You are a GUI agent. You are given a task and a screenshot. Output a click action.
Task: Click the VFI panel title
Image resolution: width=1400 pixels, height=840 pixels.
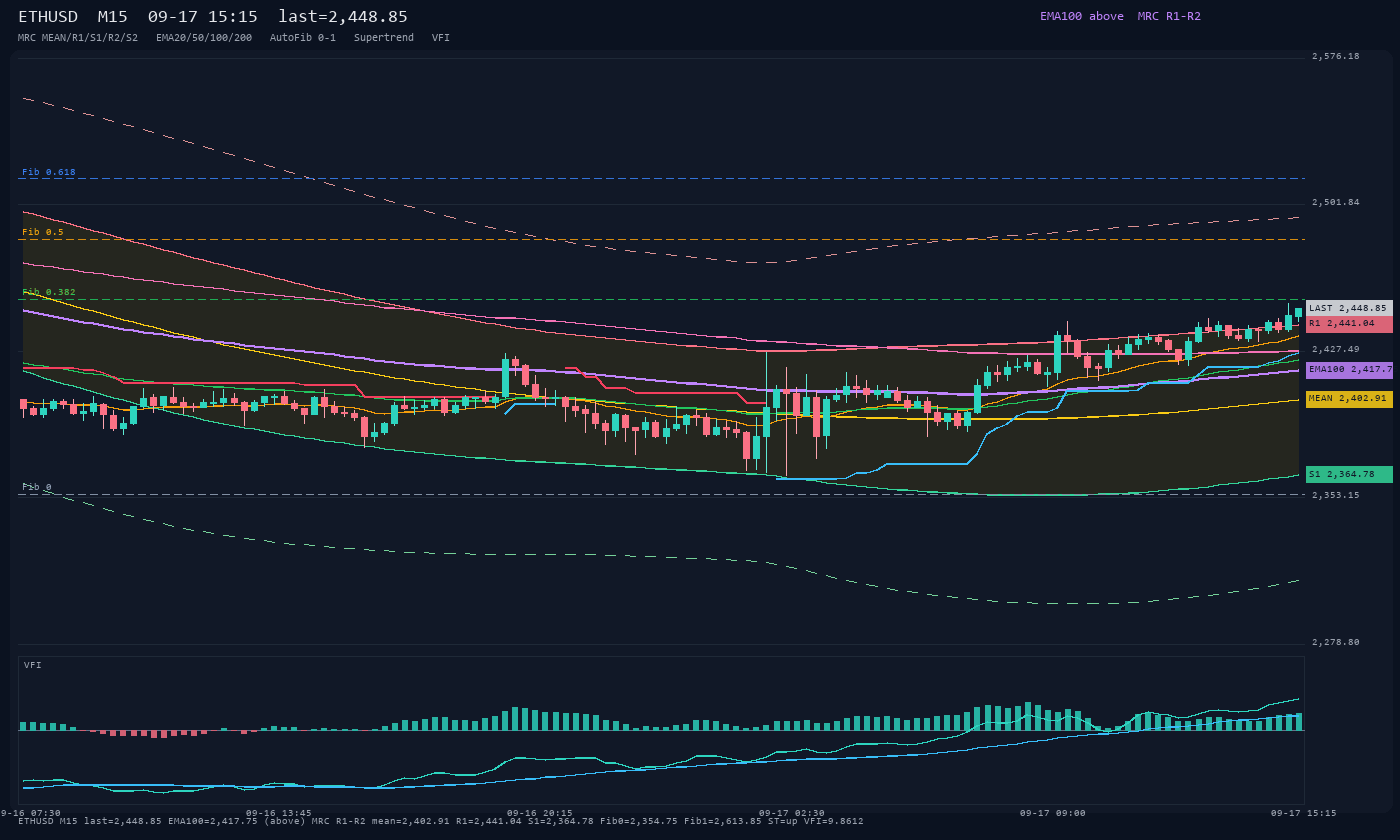coord(33,665)
